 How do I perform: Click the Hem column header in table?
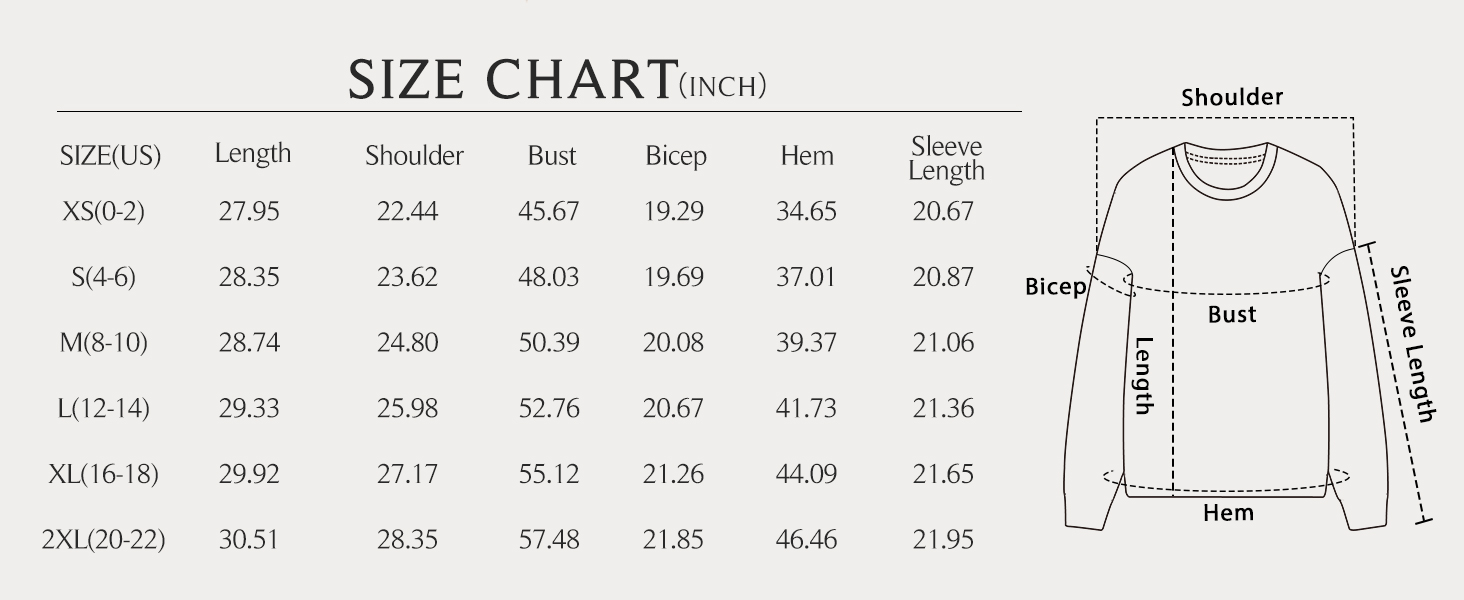(x=807, y=156)
